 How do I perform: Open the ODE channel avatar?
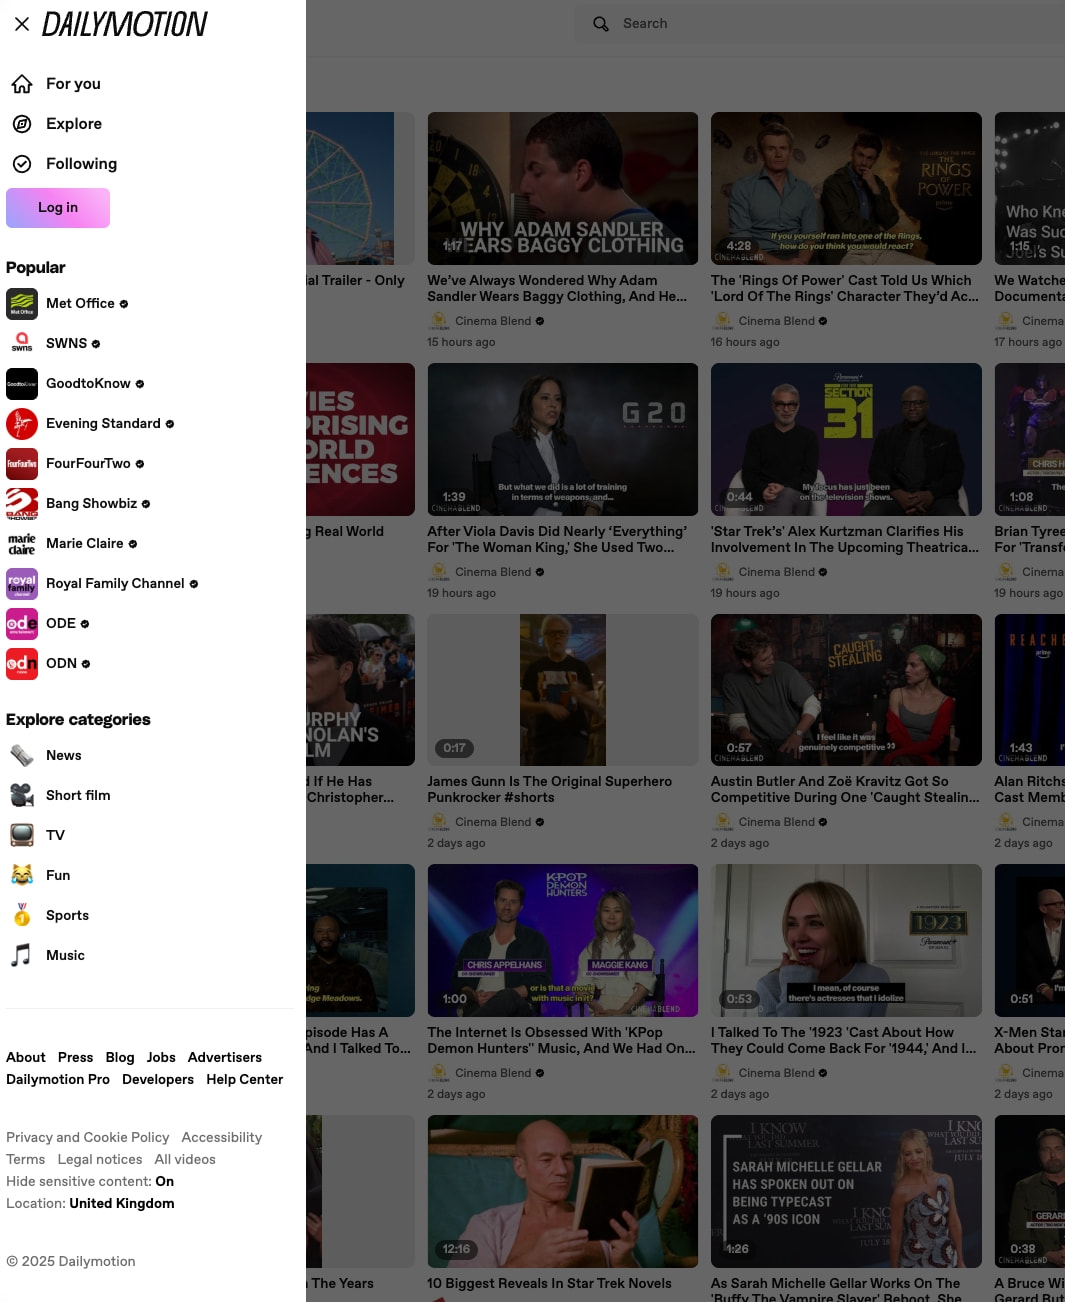pyautogui.click(x=22, y=624)
